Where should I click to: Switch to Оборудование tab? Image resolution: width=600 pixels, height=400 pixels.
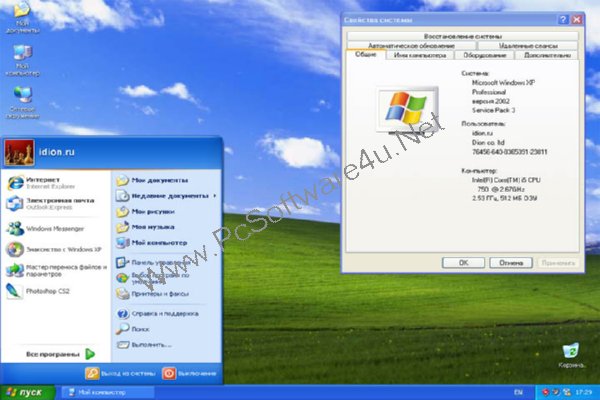click(485, 55)
